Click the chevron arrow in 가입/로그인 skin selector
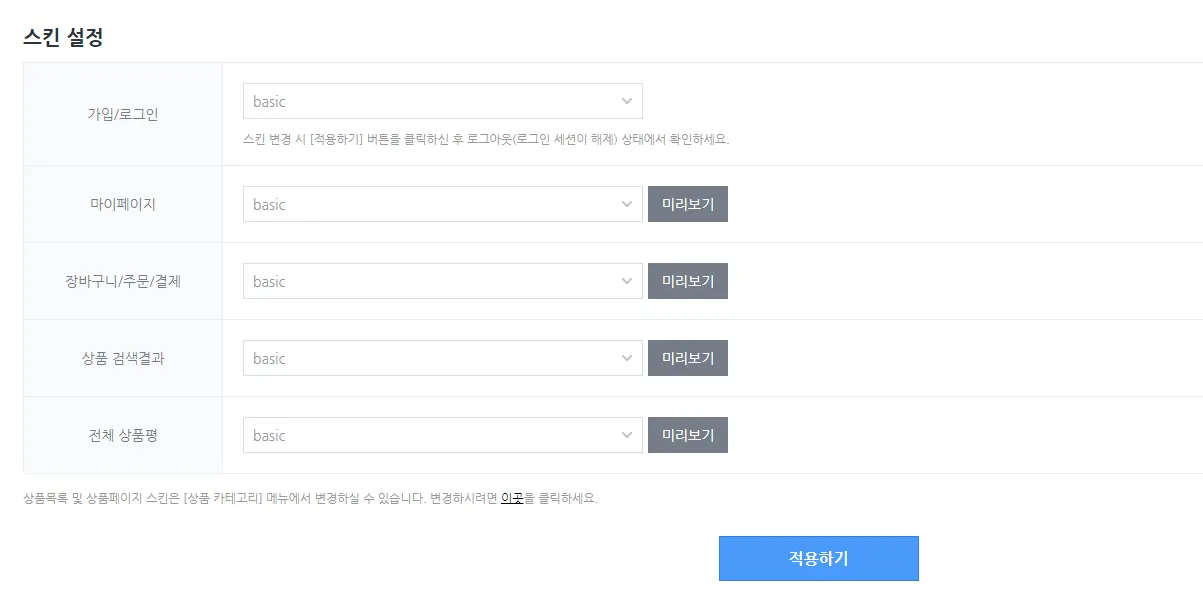Screen dimensions: 1203x592 [x=627, y=101]
